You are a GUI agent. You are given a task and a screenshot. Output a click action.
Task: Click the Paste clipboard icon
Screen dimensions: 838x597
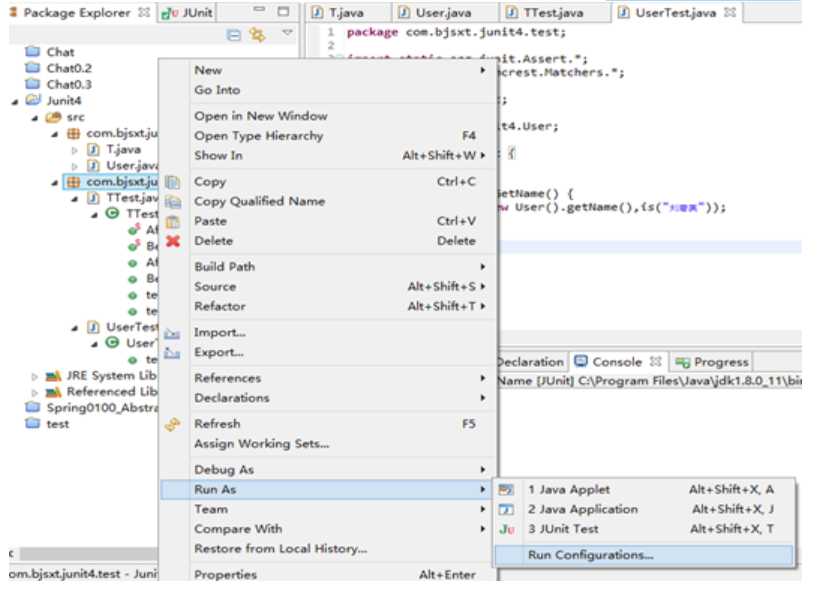coord(173,222)
